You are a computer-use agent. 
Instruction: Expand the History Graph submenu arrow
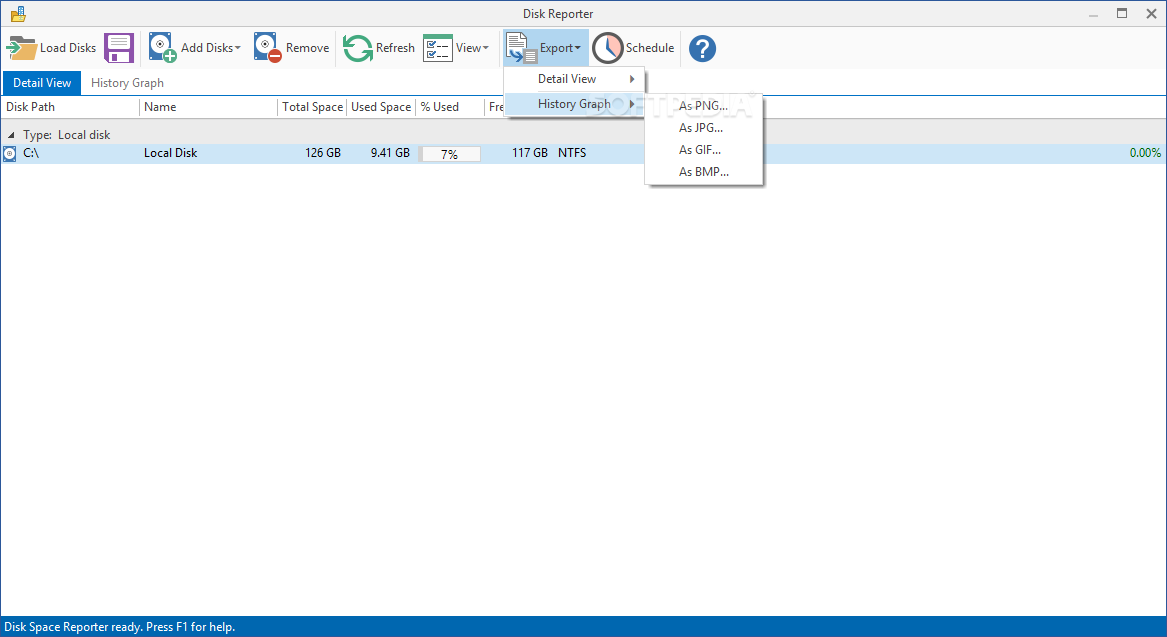[x=632, y=104]
